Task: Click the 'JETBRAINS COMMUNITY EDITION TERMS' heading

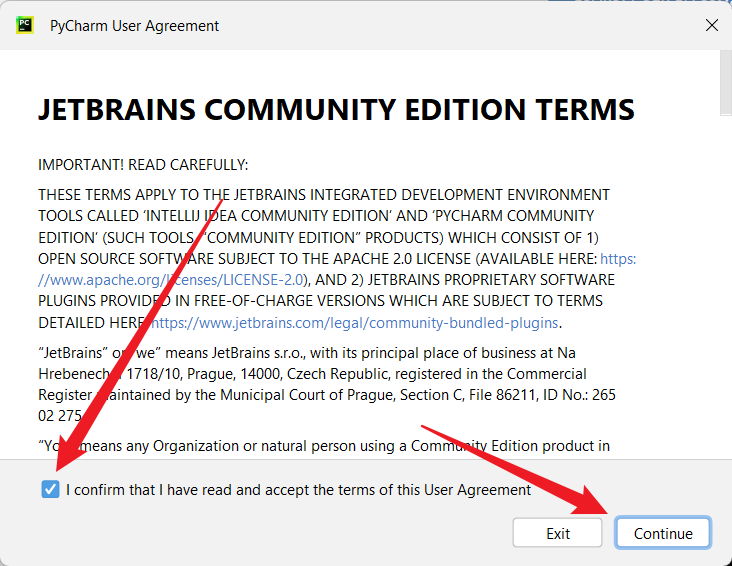Action: (x=336, y=110)
